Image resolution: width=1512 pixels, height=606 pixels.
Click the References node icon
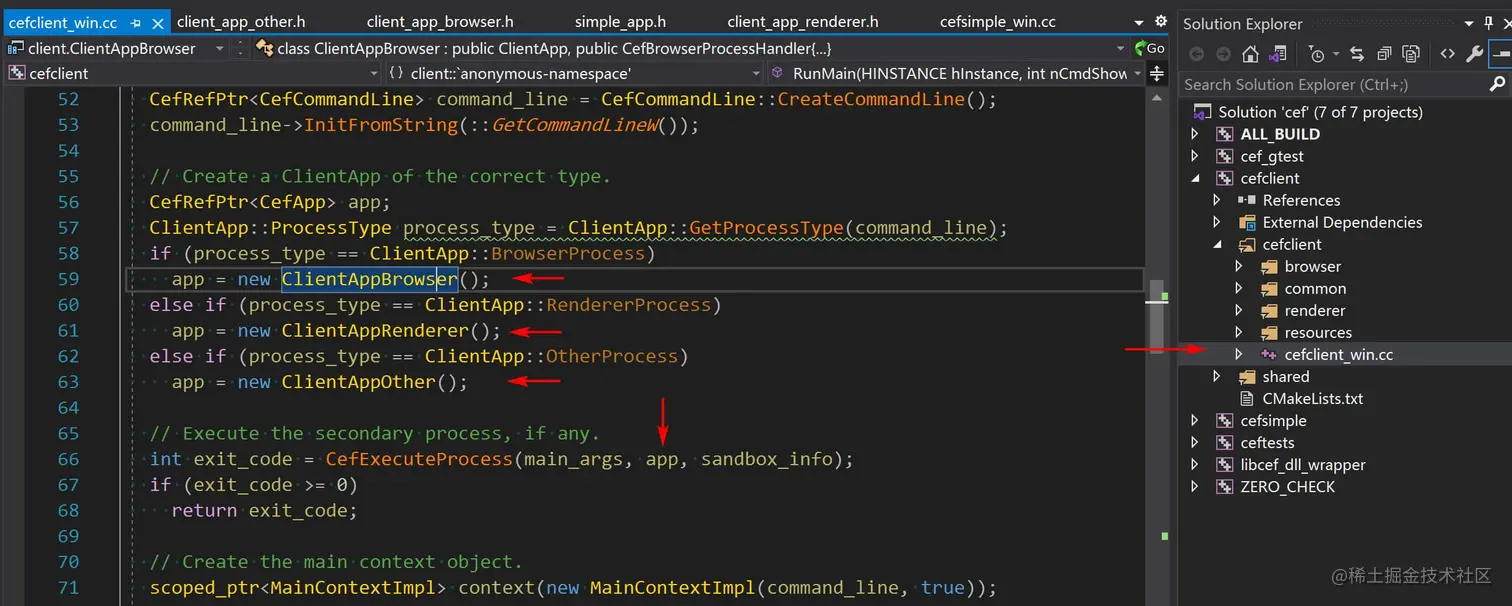click(x=1246, y=200)
